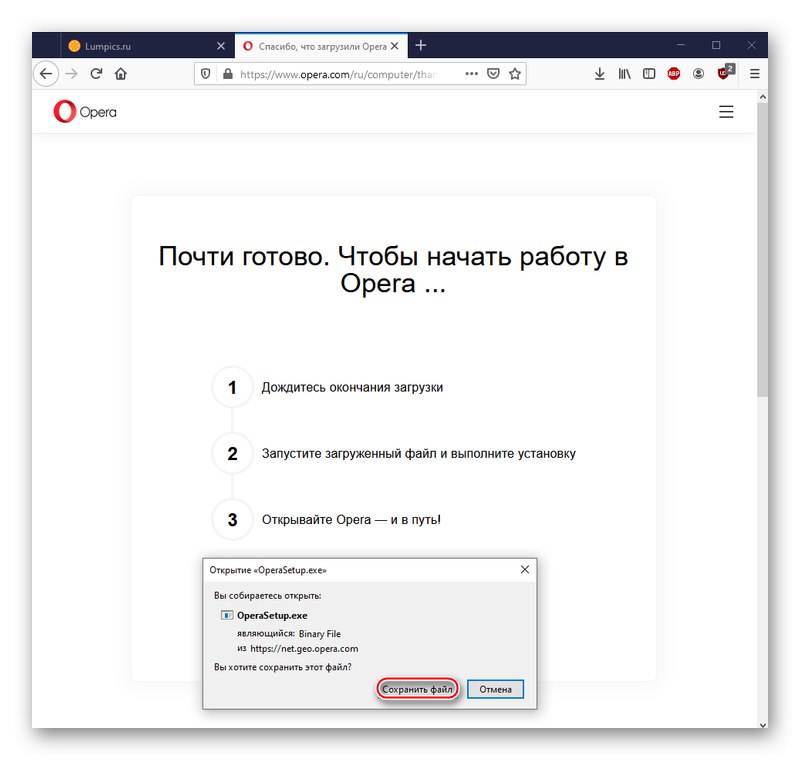Open page actions three-dot menu

pos(471,74)
